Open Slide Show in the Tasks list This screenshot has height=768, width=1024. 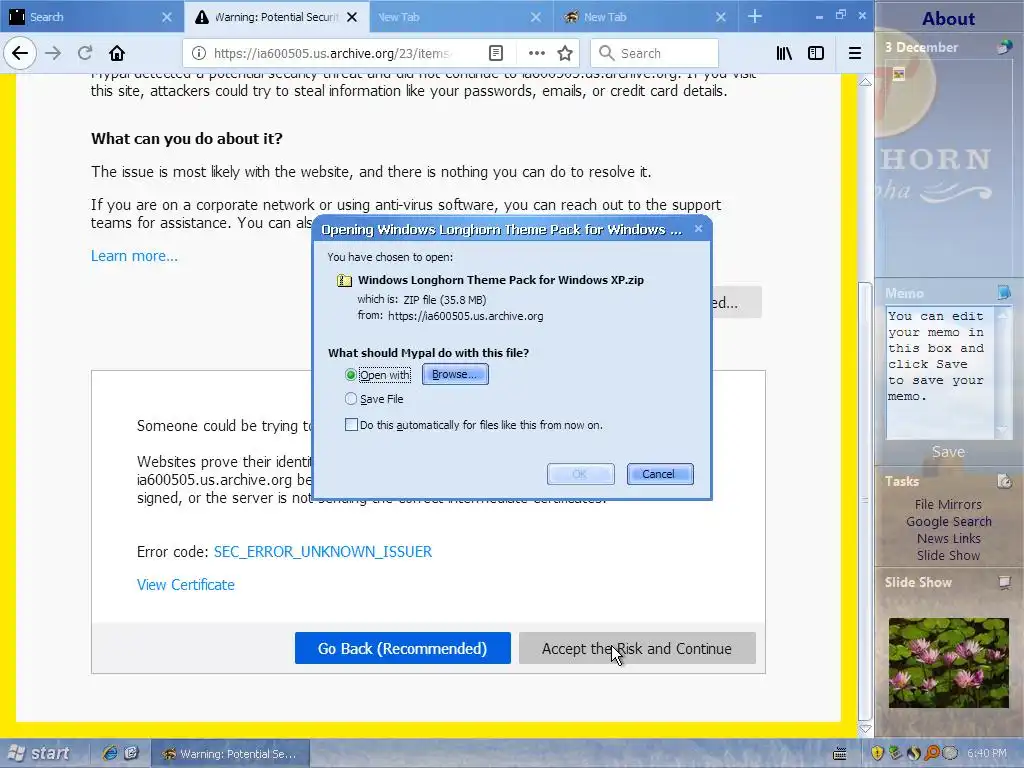click(x=948, y=555)
